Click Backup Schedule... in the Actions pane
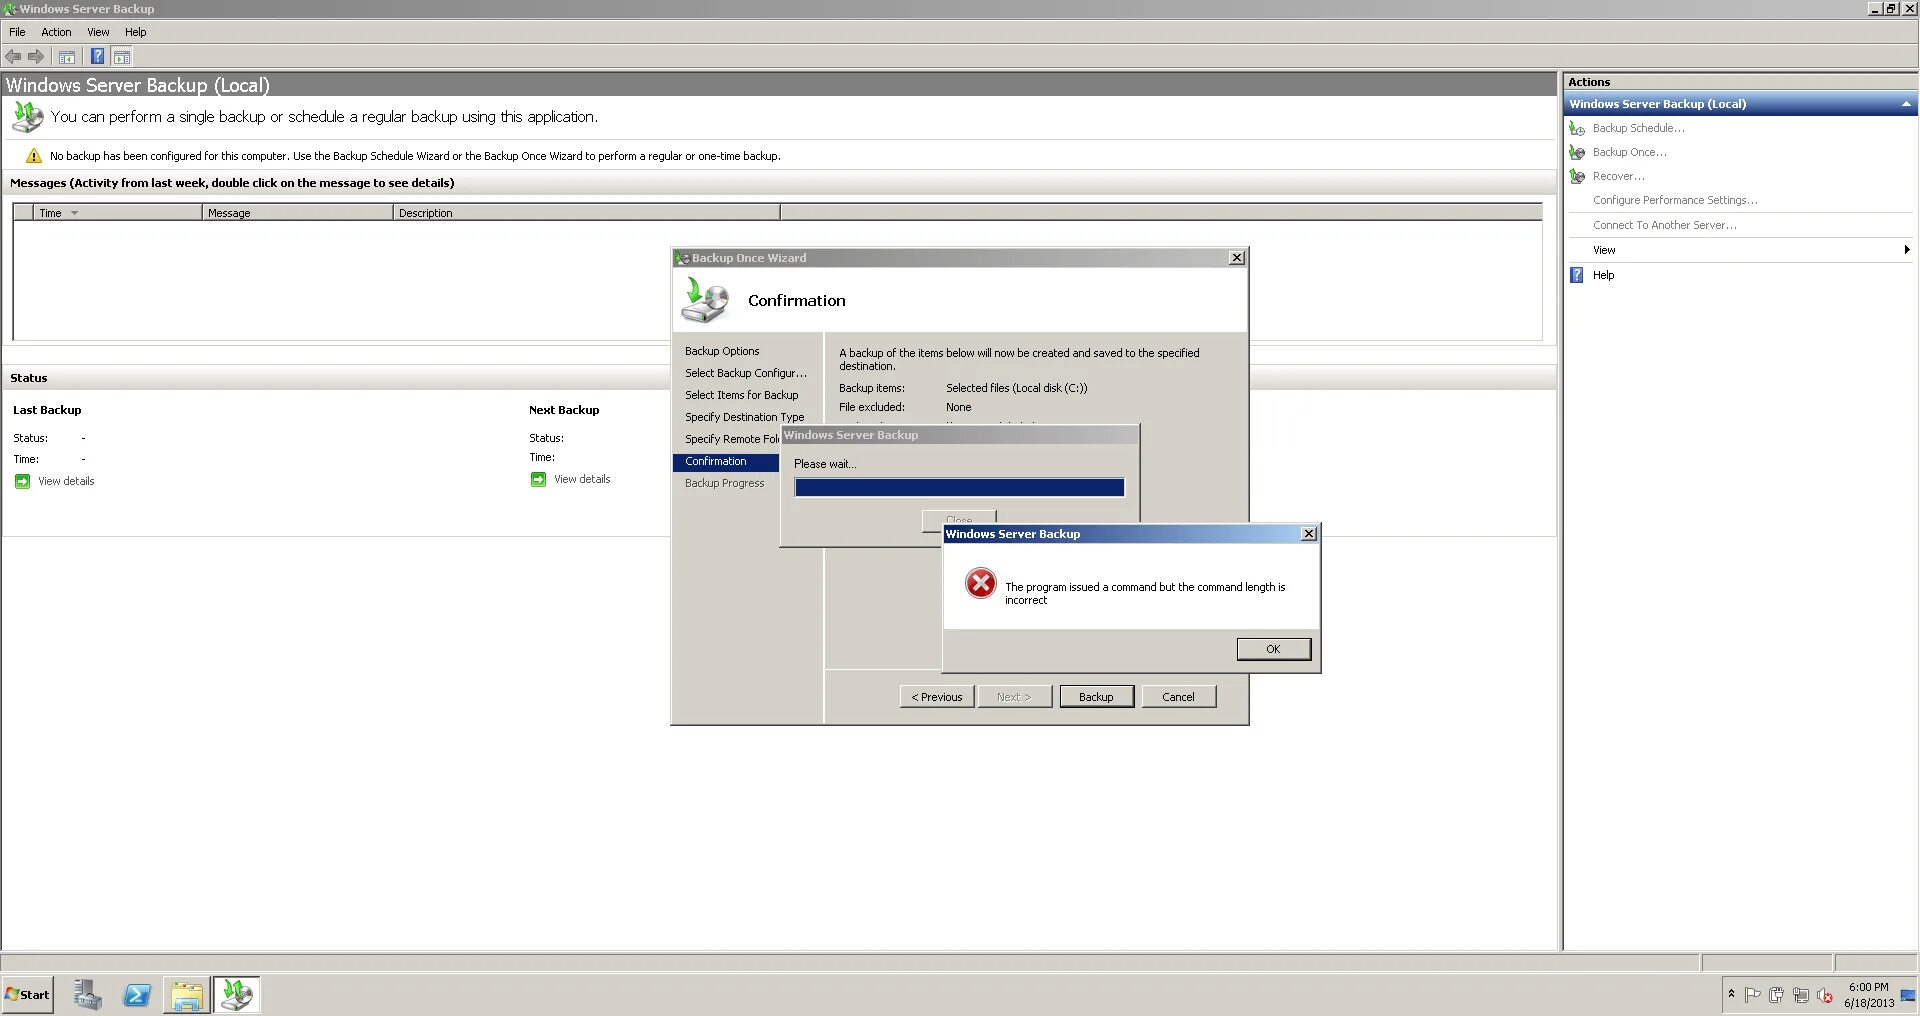Screen dimensions: 1920x1016 tap(1638, 128)
